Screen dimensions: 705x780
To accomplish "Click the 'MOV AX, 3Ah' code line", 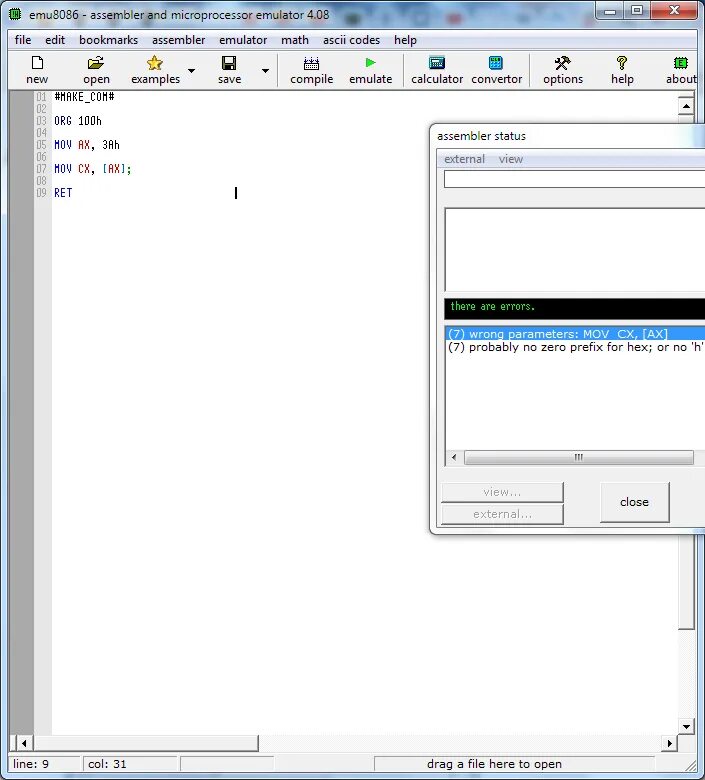I will point(87,145).
